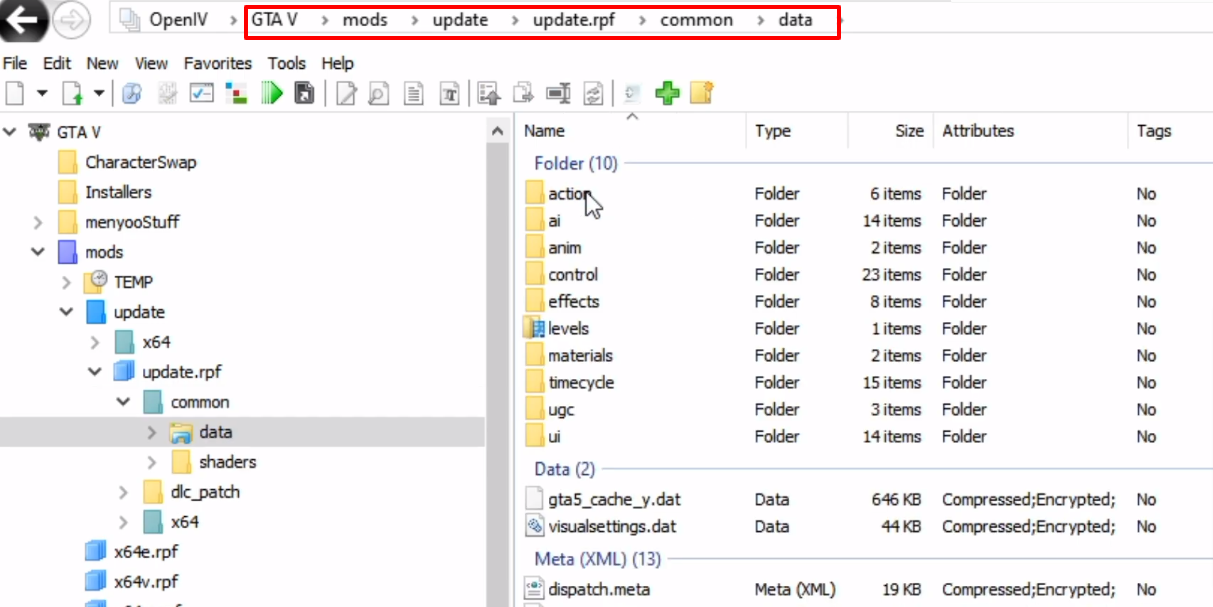Click the lined text page toolbar icon
The image size is (1213, 607).
click(414, 93)
